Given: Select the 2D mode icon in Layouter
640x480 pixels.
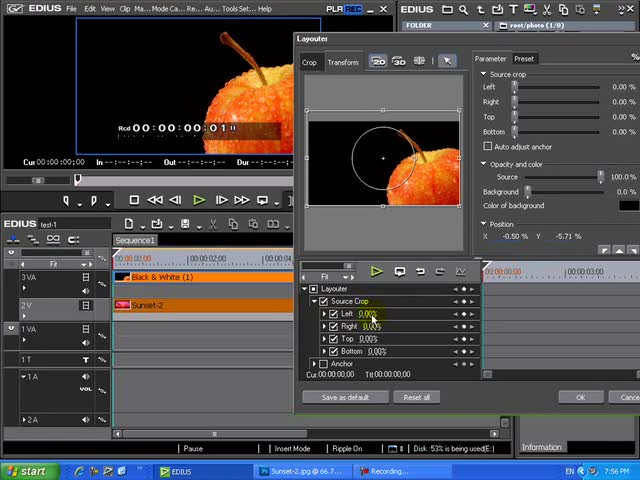Looking at the screenshot, I should [x=379, y=62].
